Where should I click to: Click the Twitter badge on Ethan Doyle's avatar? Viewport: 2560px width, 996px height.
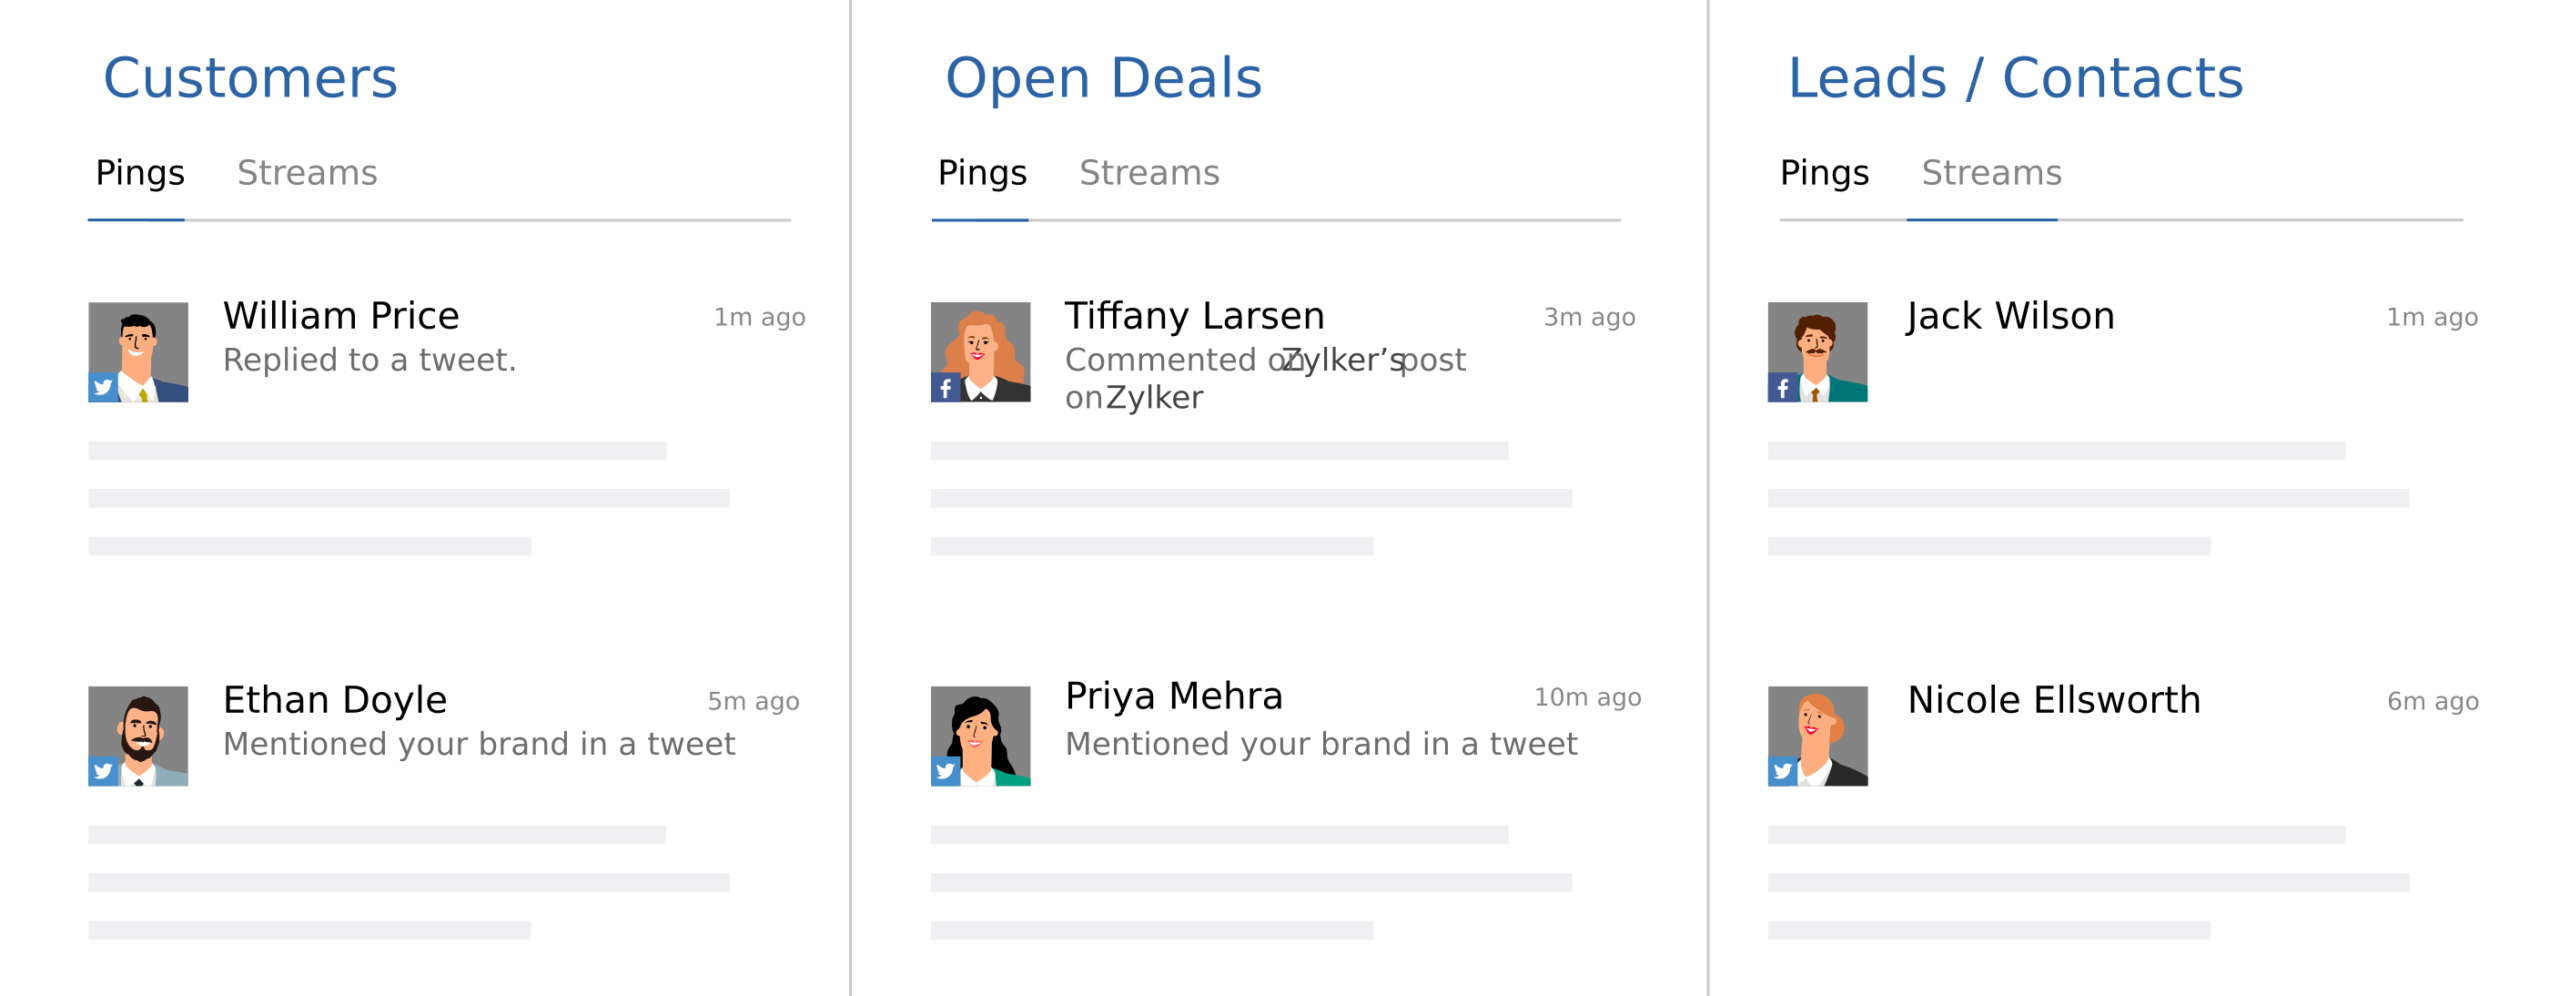103,771
